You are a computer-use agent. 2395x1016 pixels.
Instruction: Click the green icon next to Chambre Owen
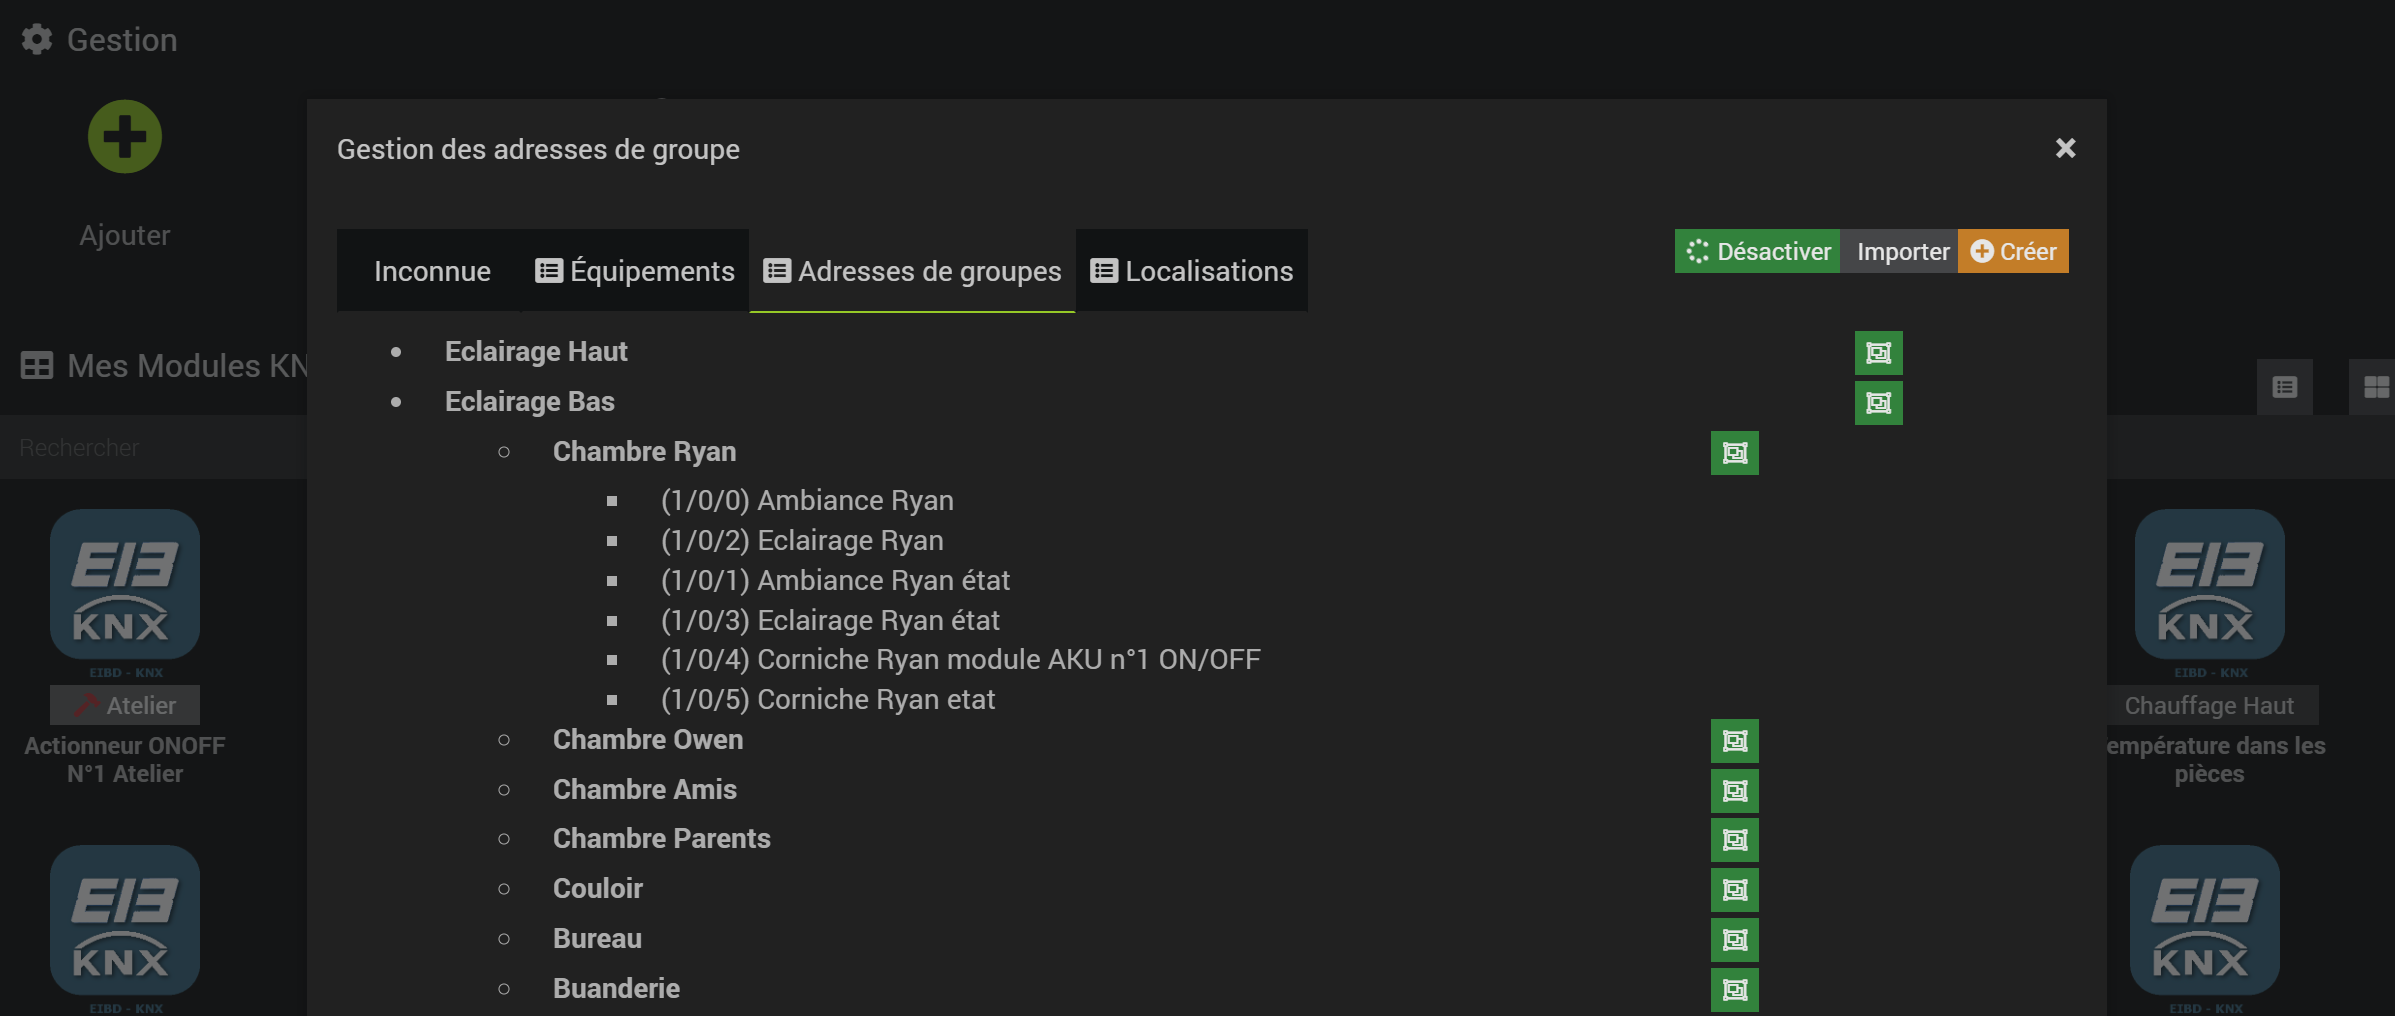point(1734,741)
